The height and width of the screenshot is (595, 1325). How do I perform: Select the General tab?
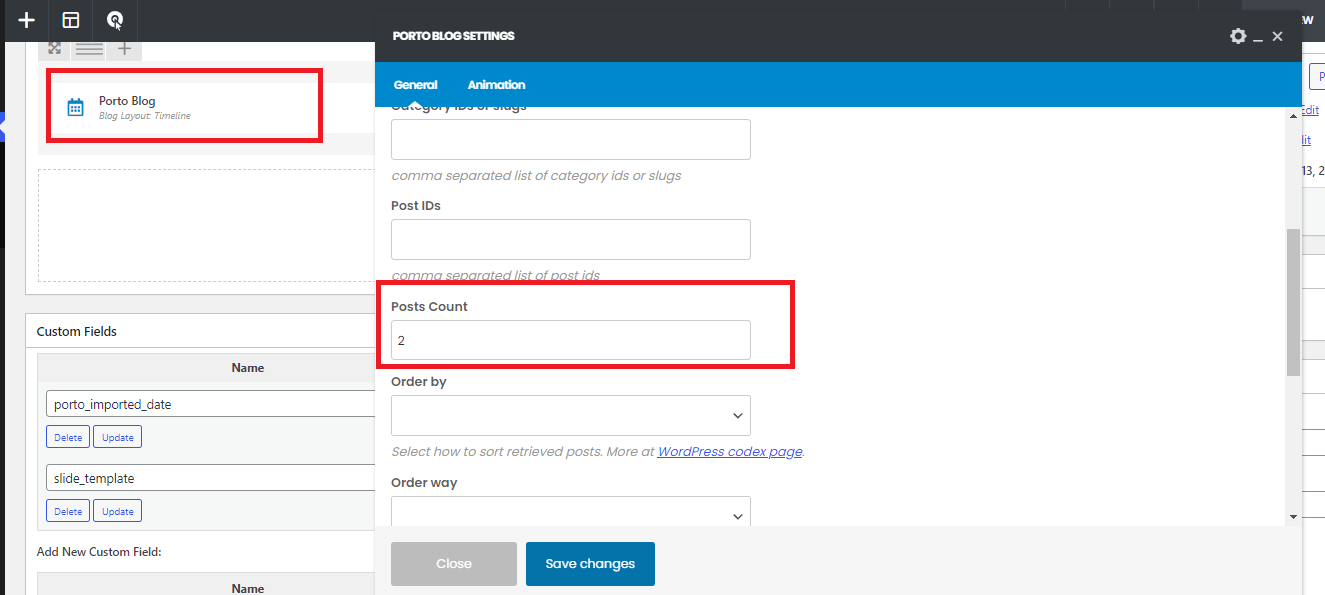(416, 85)
